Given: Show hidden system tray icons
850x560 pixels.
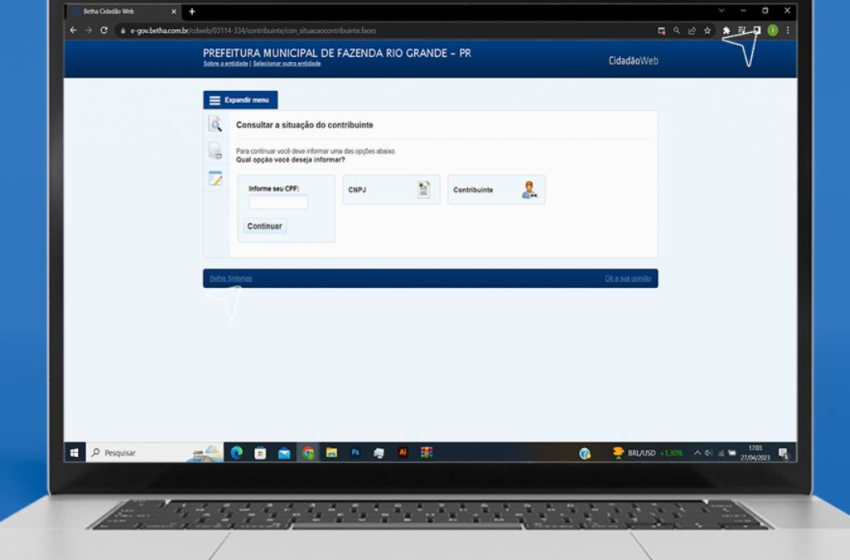Looking at the screenshot, I should tap(698, 453).
